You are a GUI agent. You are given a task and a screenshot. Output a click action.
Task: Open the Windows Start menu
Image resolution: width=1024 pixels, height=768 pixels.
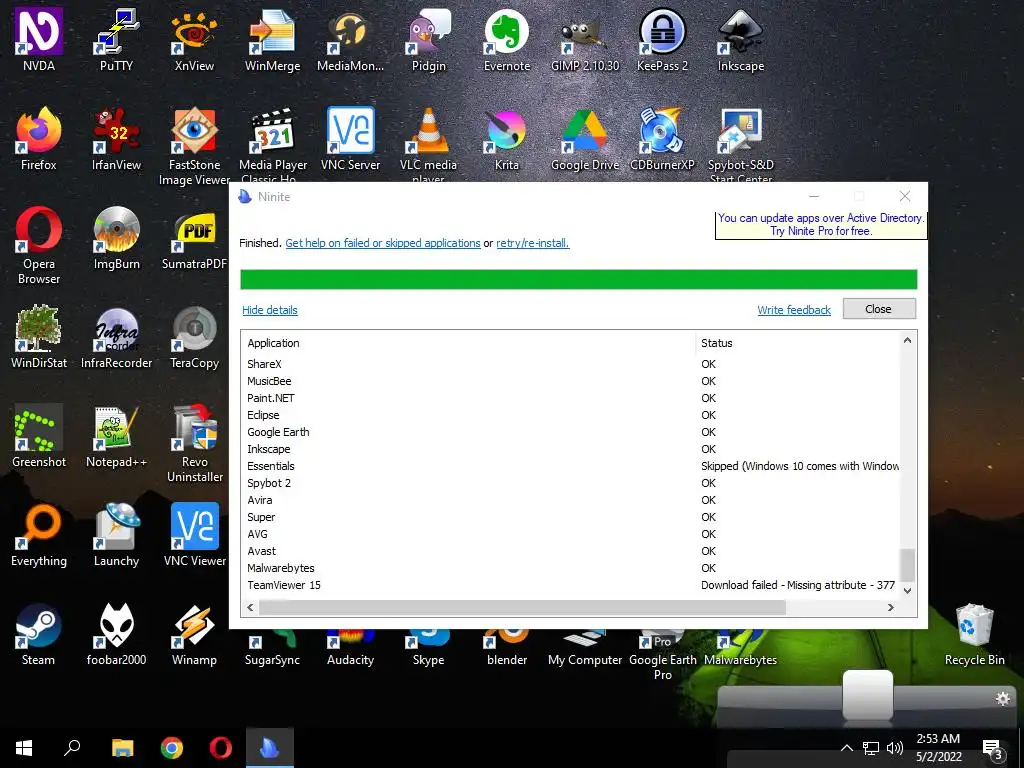(x=24, y=748)
